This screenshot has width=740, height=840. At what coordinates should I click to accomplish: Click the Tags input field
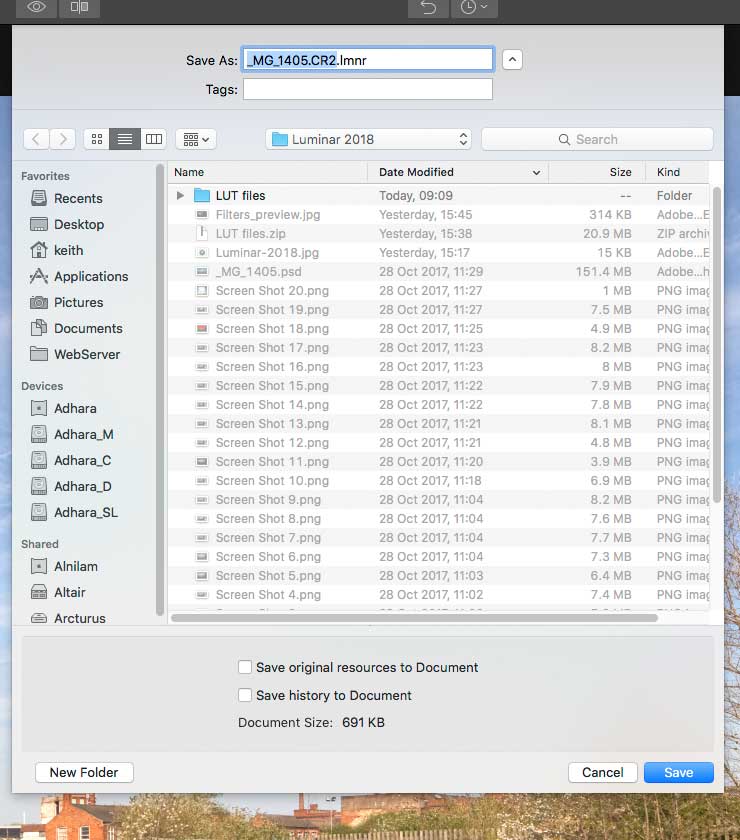(368, 89)
